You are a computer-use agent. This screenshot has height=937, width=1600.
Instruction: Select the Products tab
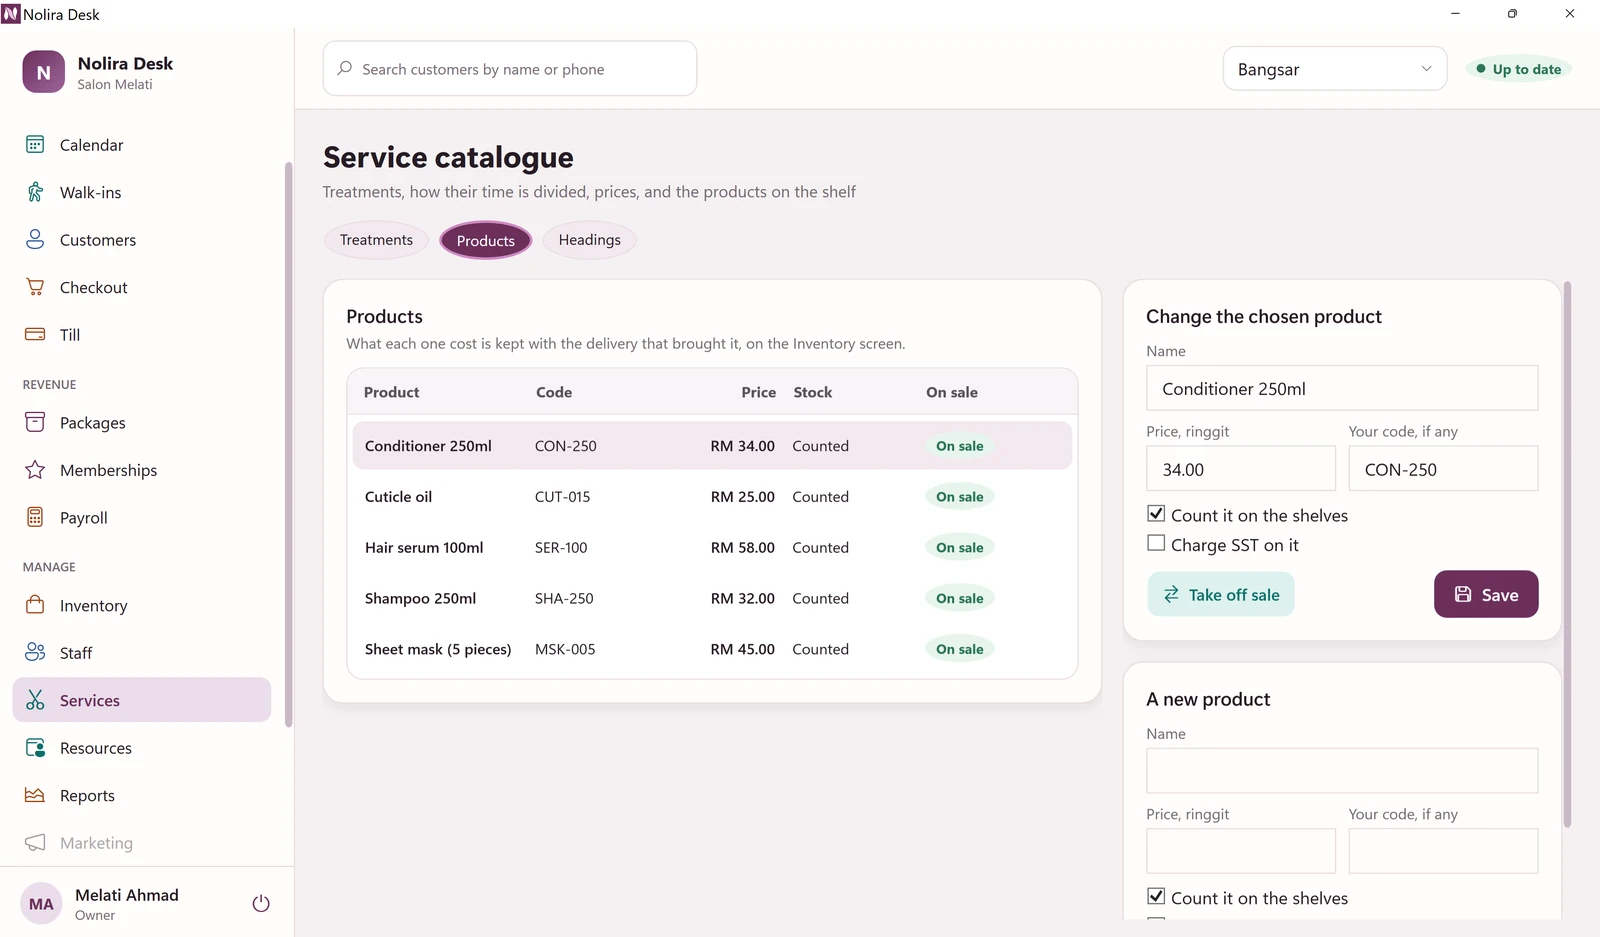(486, 240)
